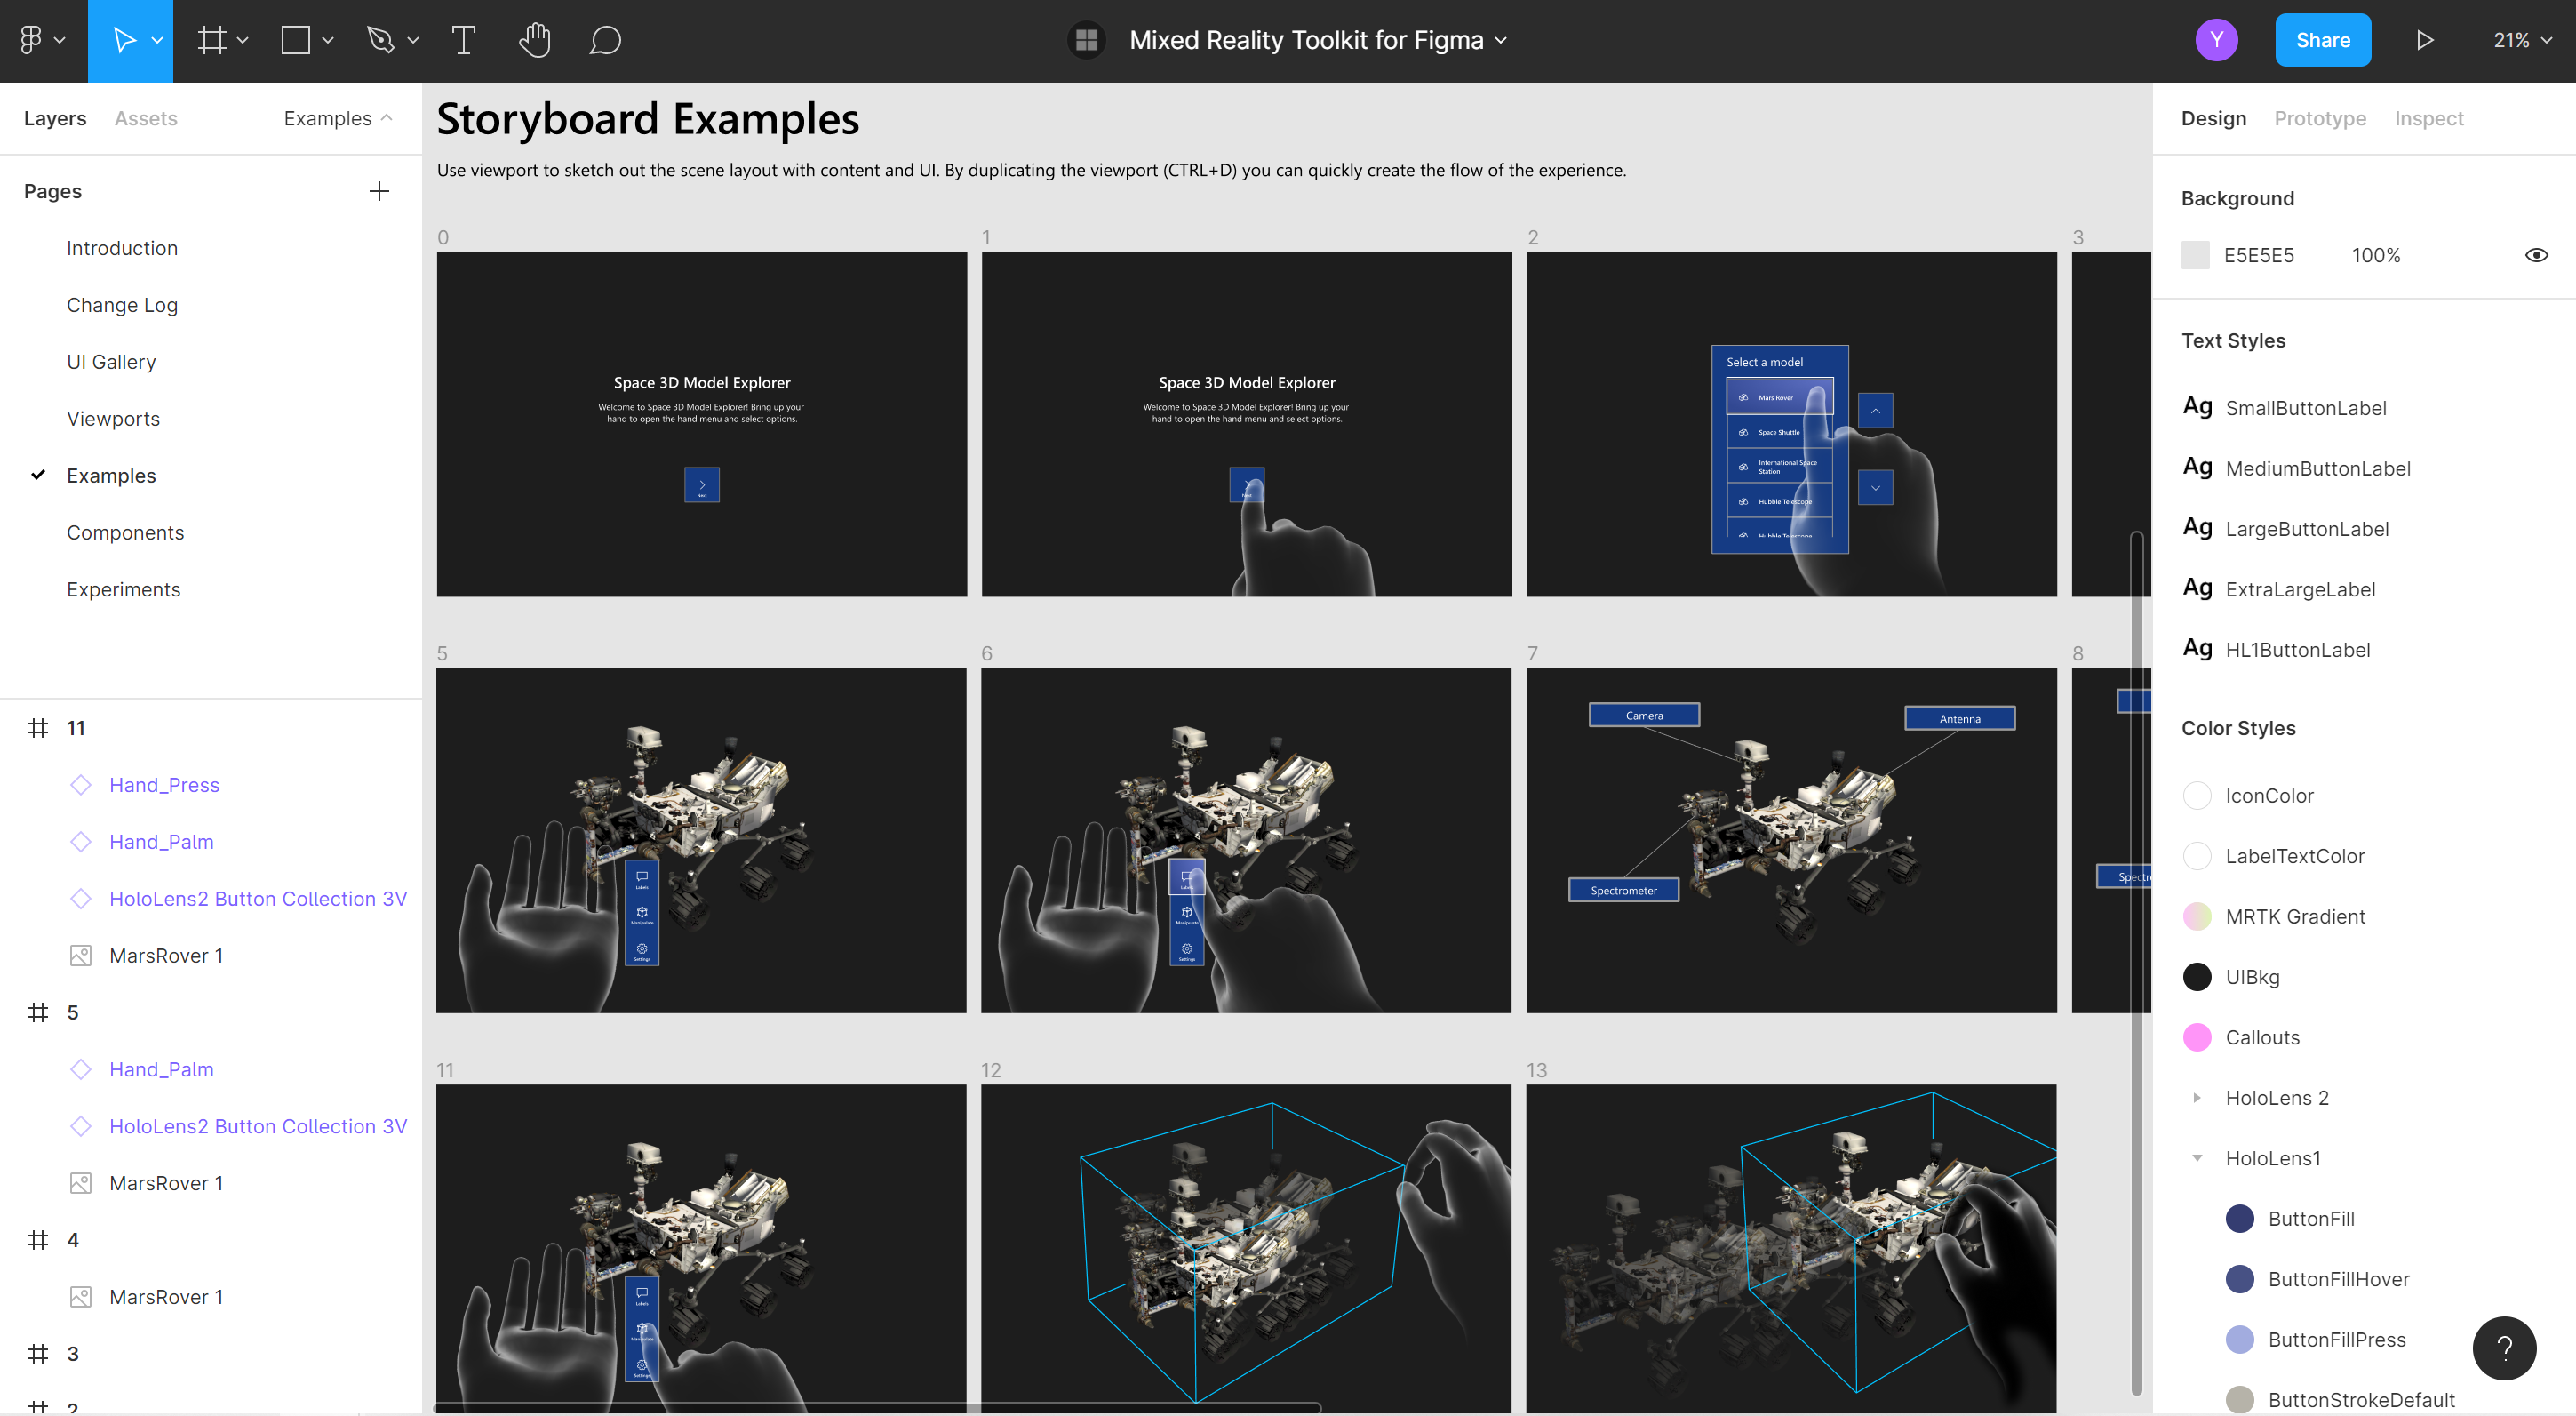Expand the Experiments page item
Screen dimensions: 2576x1416
[x=124, y=589]
